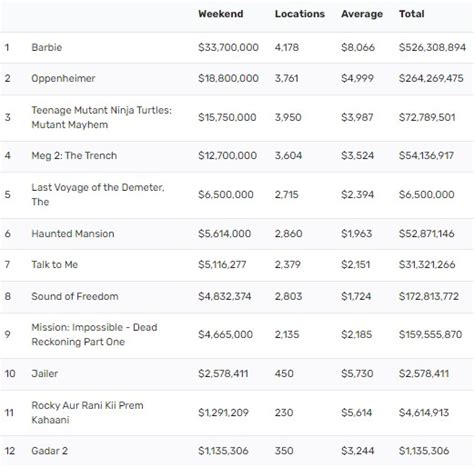Click the Weekend column header
This screenshot has height=467, width=474.
coord(221,14)
